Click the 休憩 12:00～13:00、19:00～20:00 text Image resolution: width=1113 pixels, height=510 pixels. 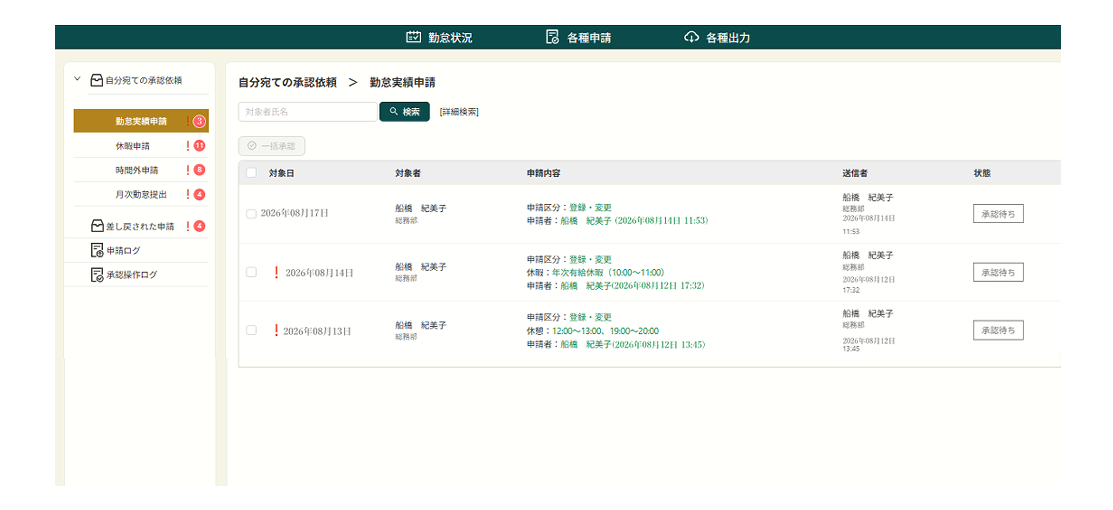593,331
